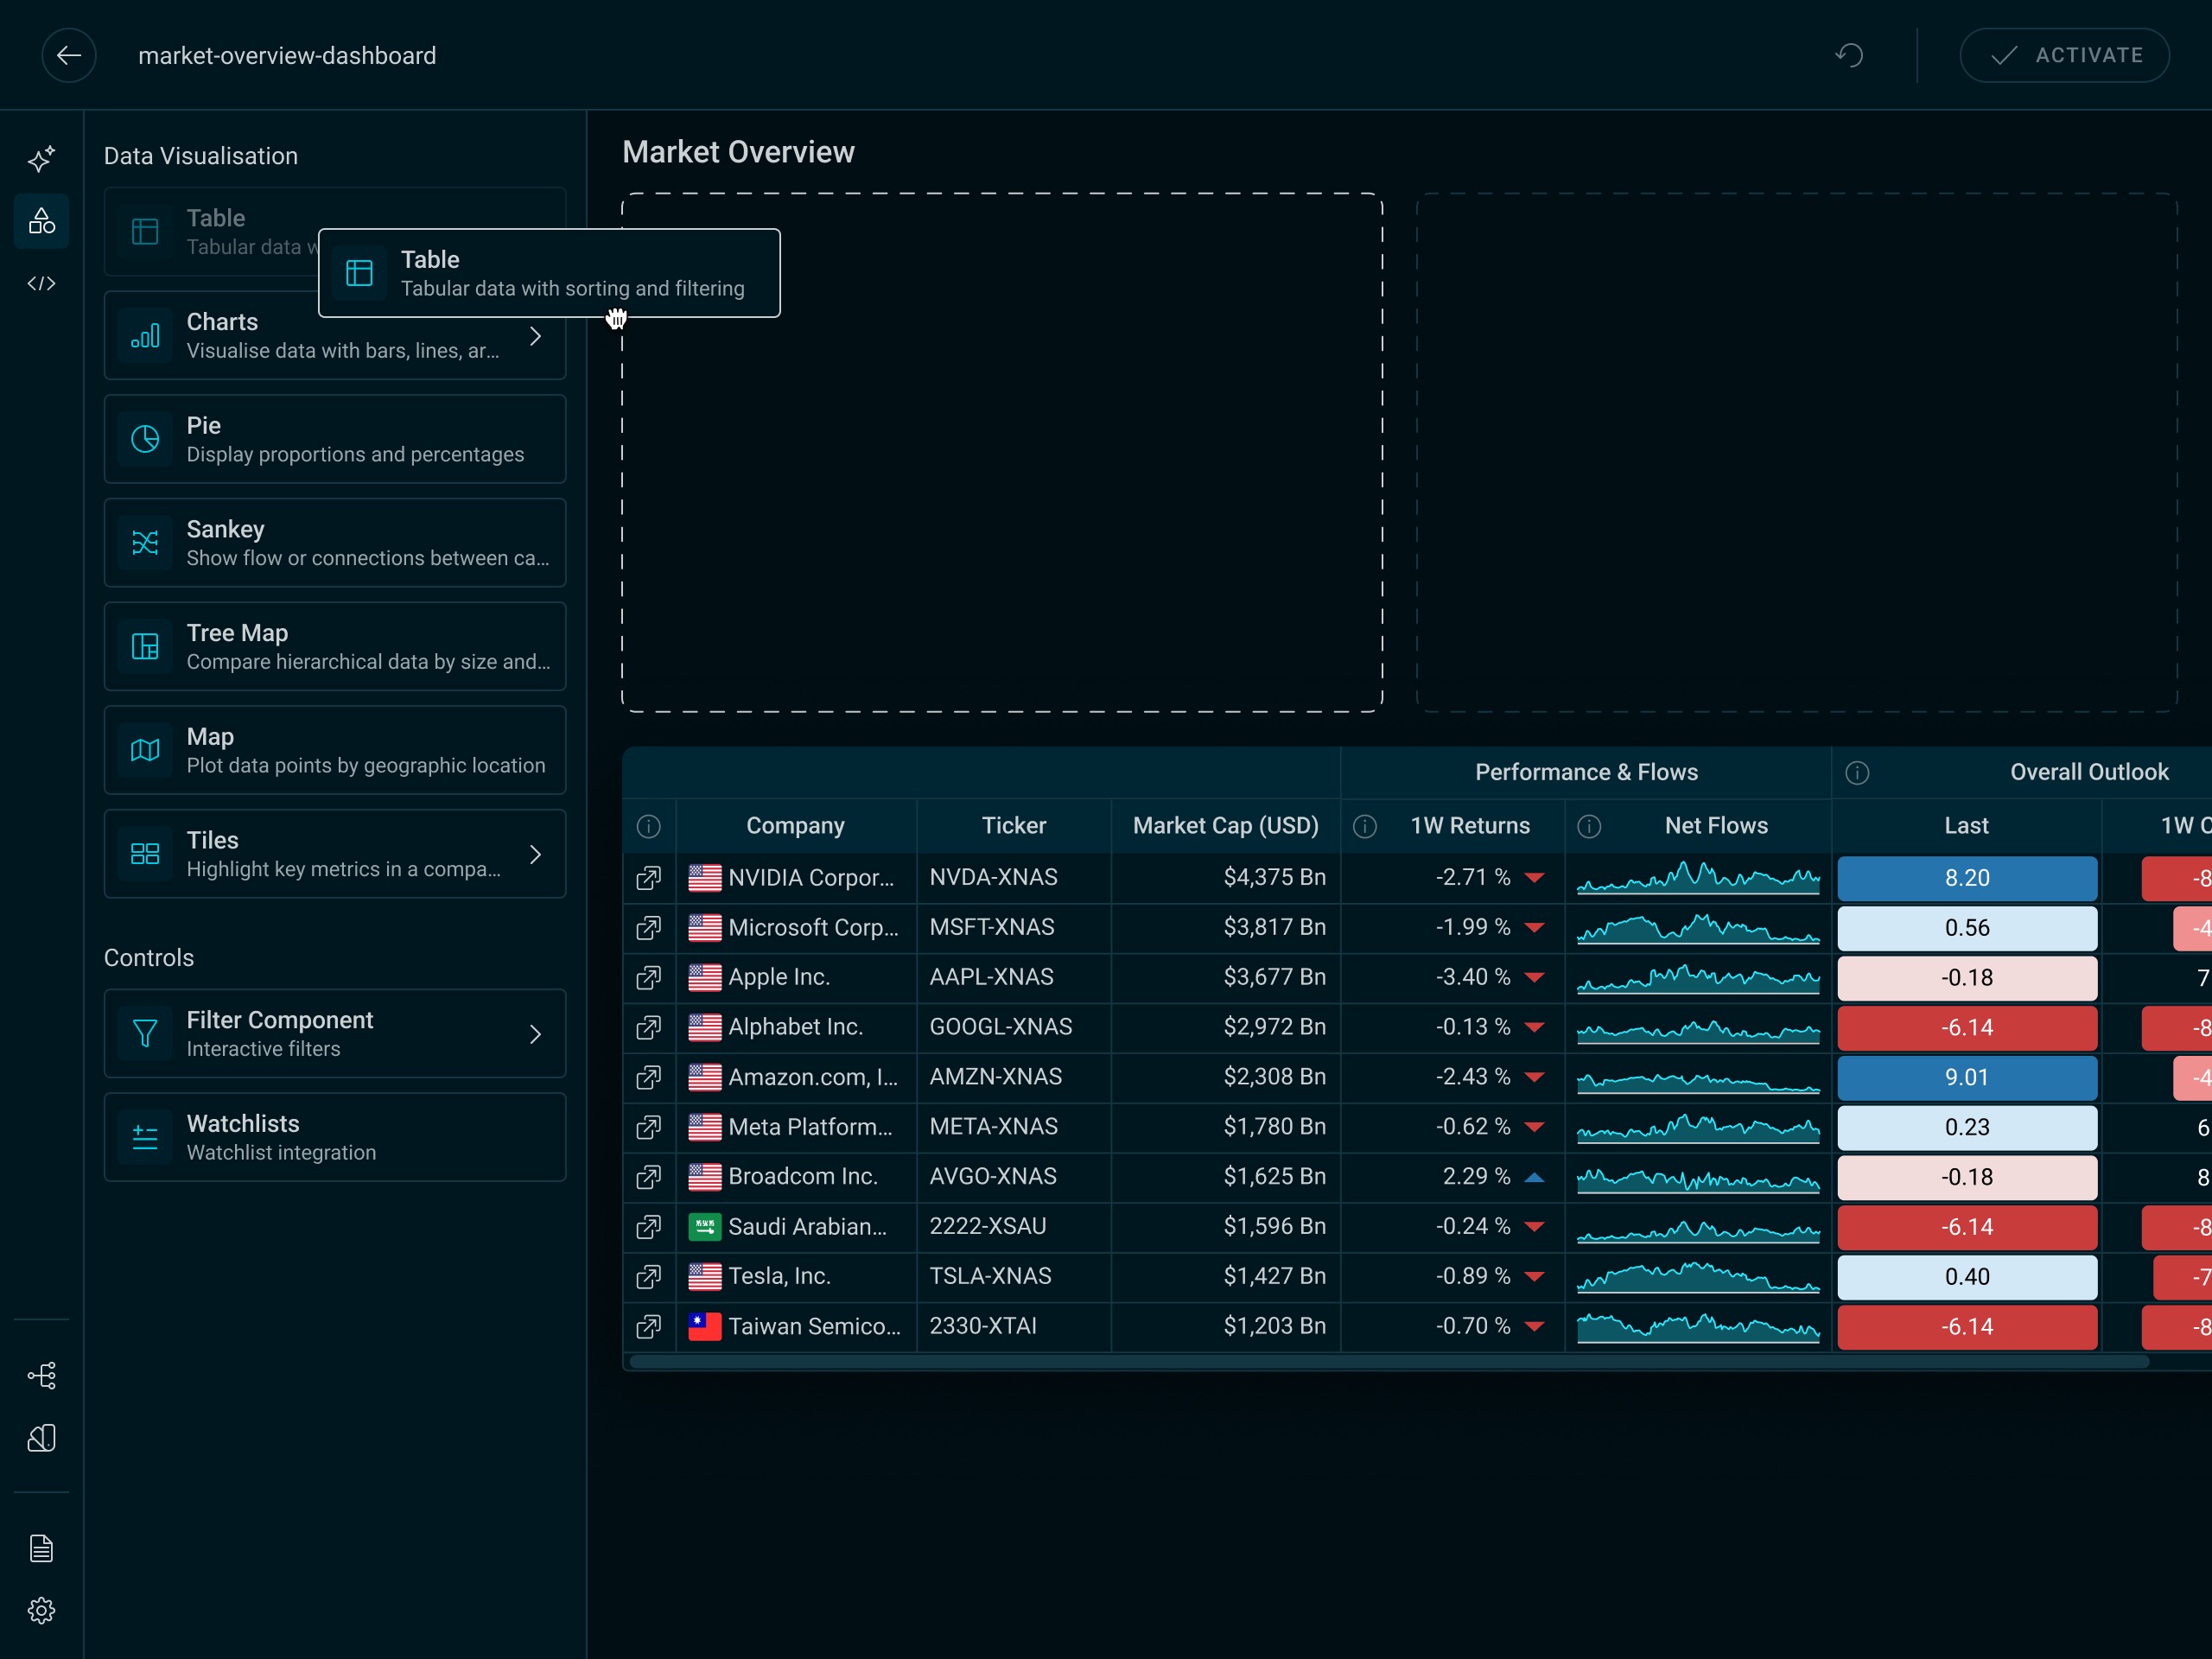Open the AI sparkle sidebar icon

[42, 159]
